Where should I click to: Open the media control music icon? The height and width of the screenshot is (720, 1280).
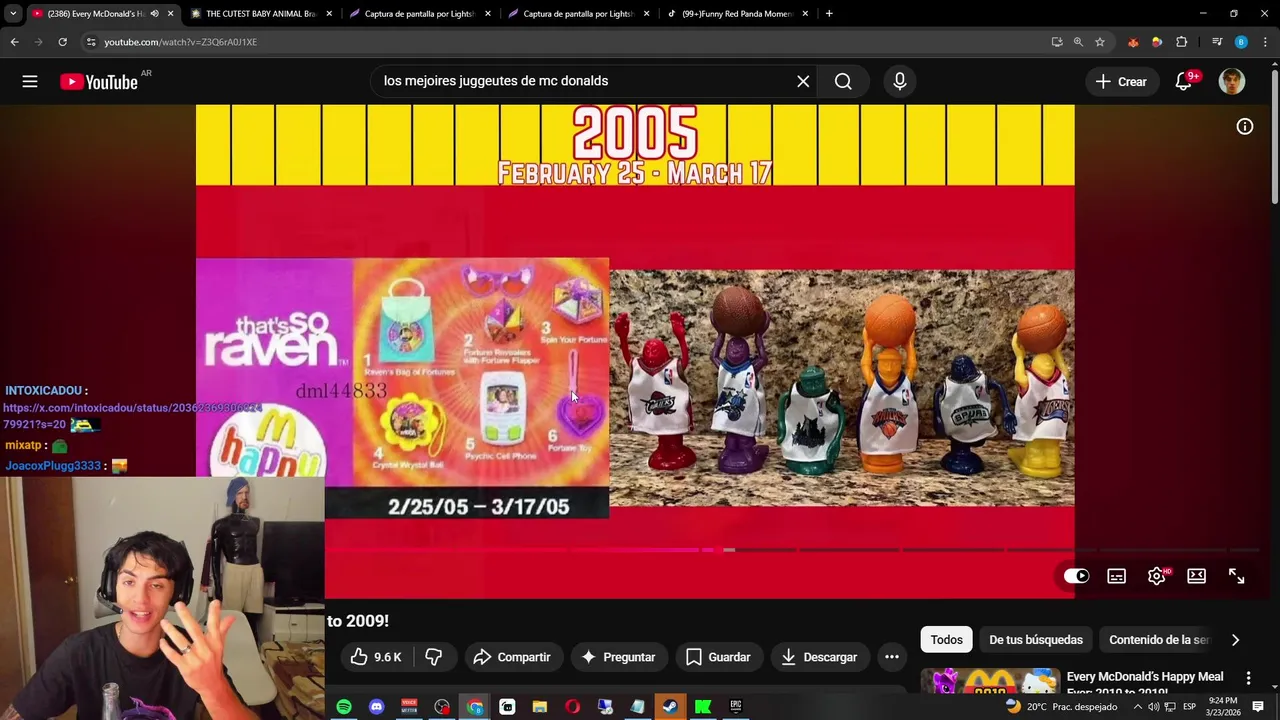[x=1217, y=42]
